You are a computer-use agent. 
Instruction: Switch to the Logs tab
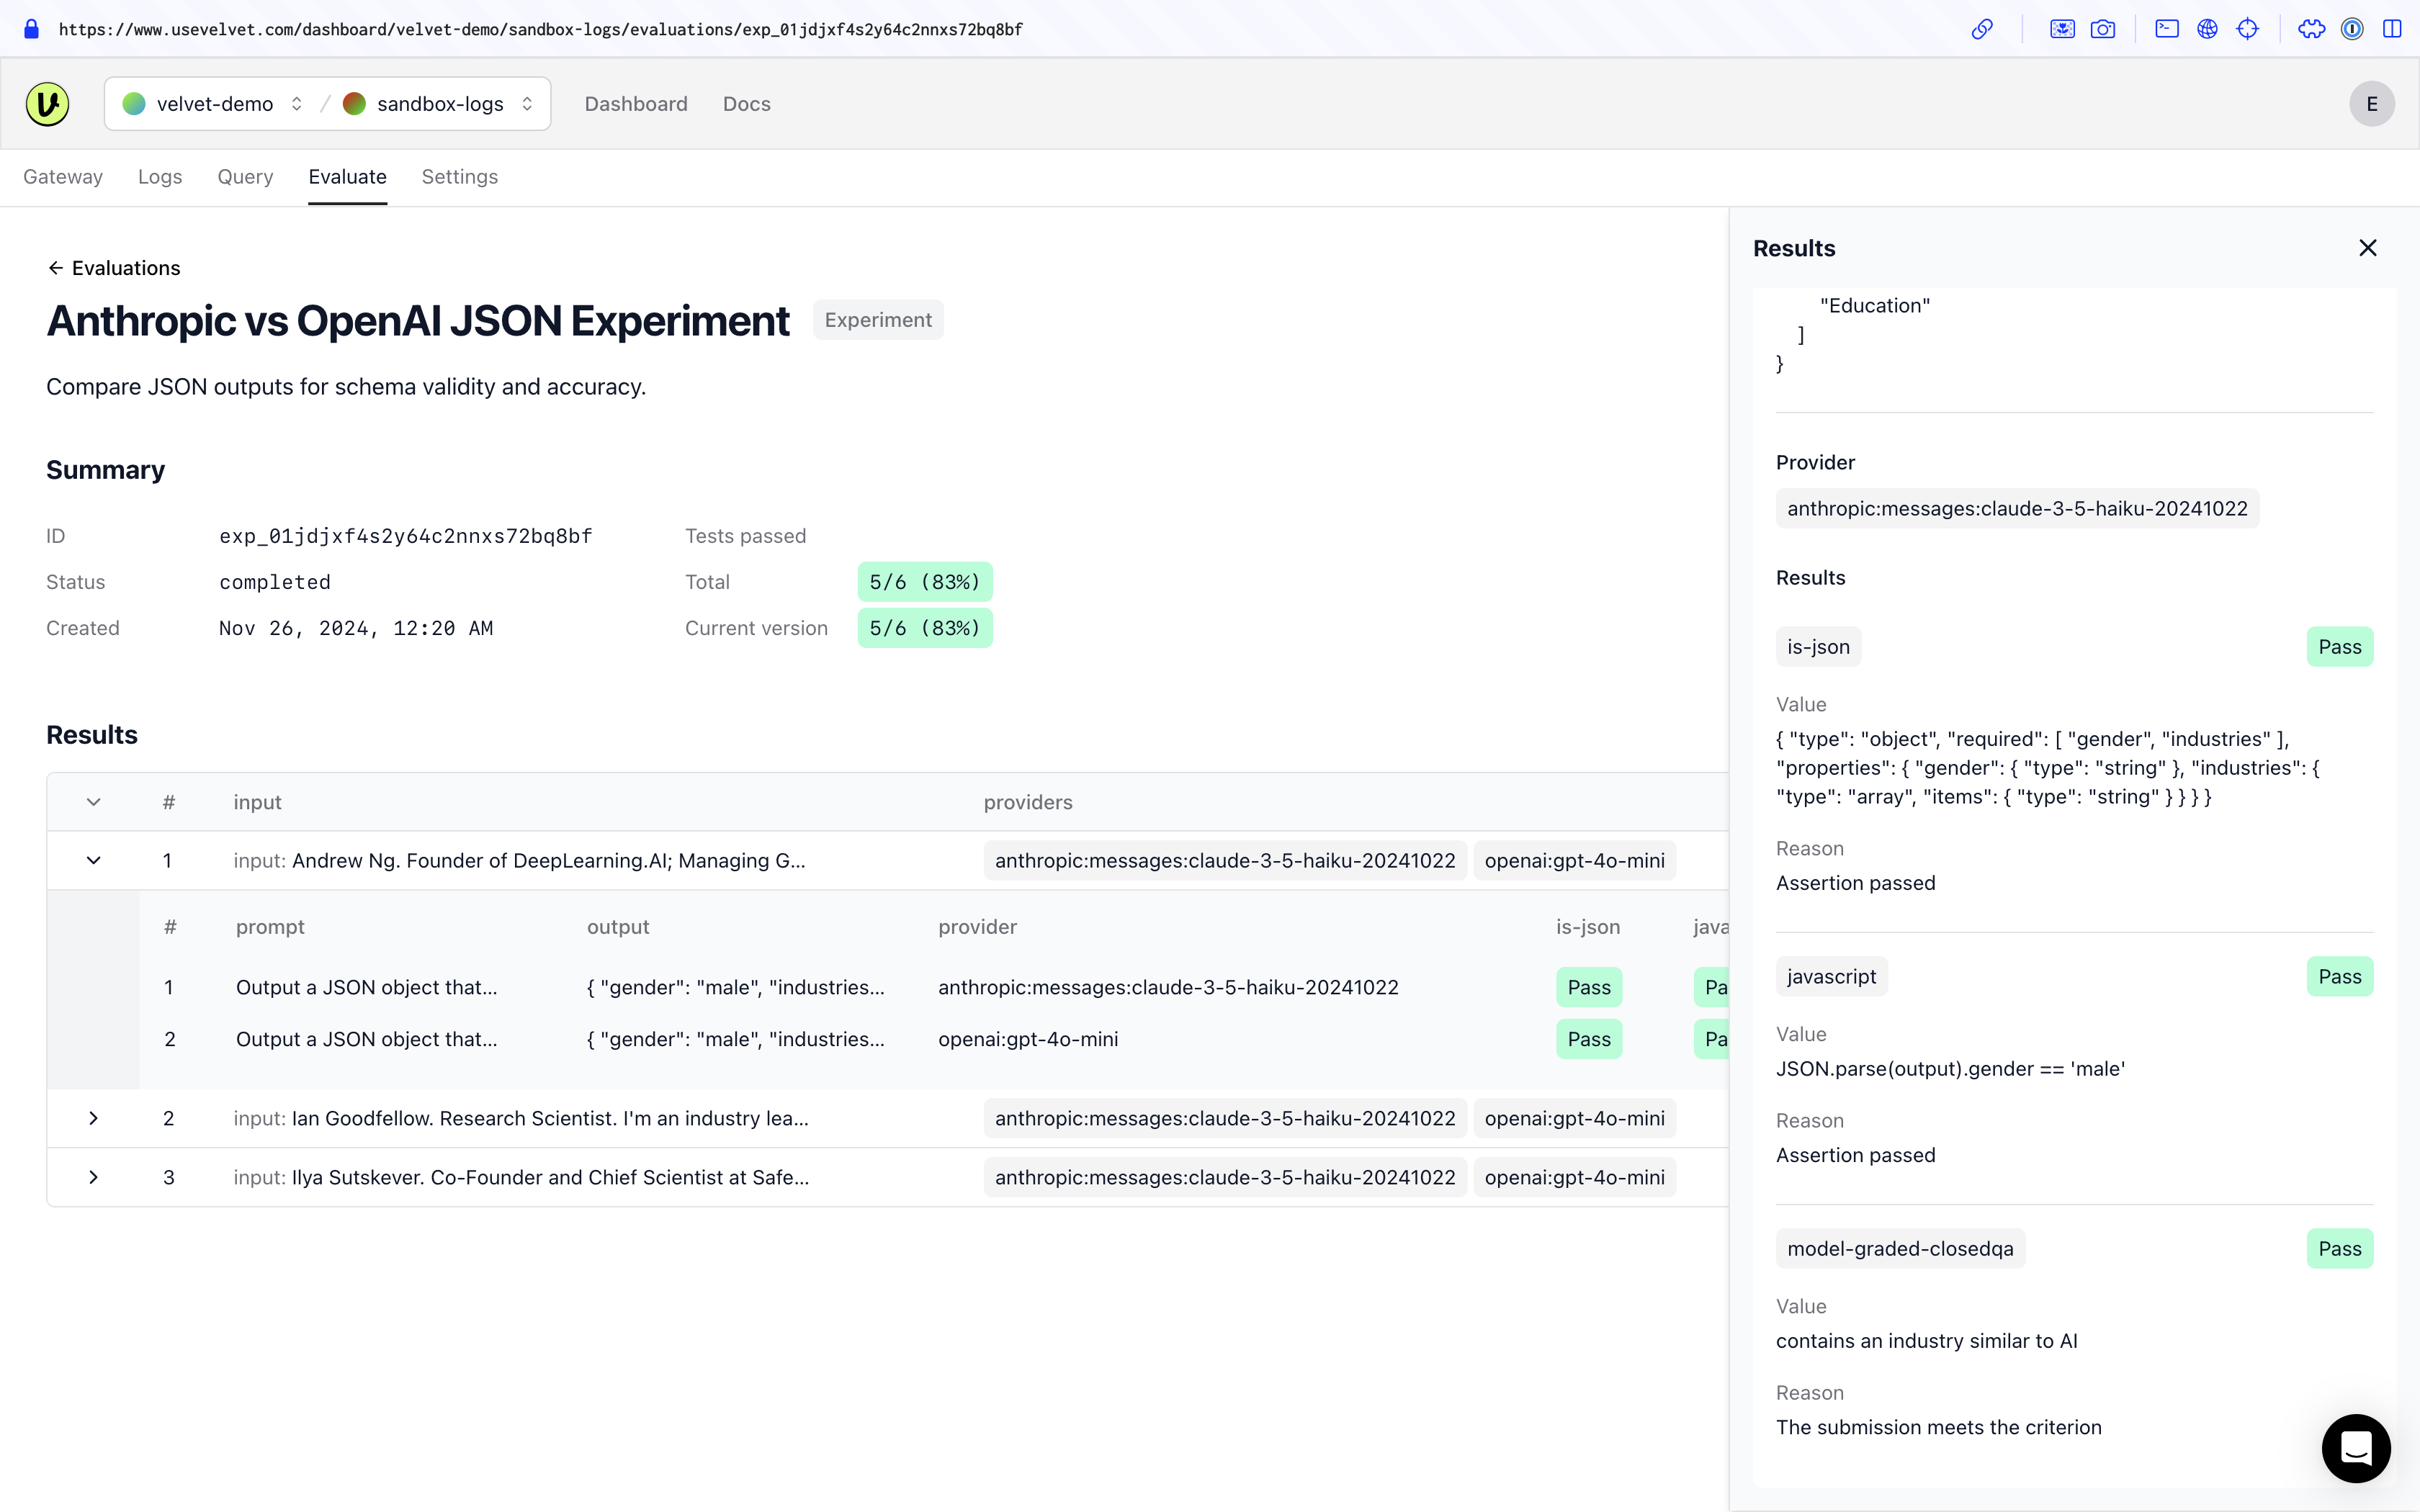point(158,176)
